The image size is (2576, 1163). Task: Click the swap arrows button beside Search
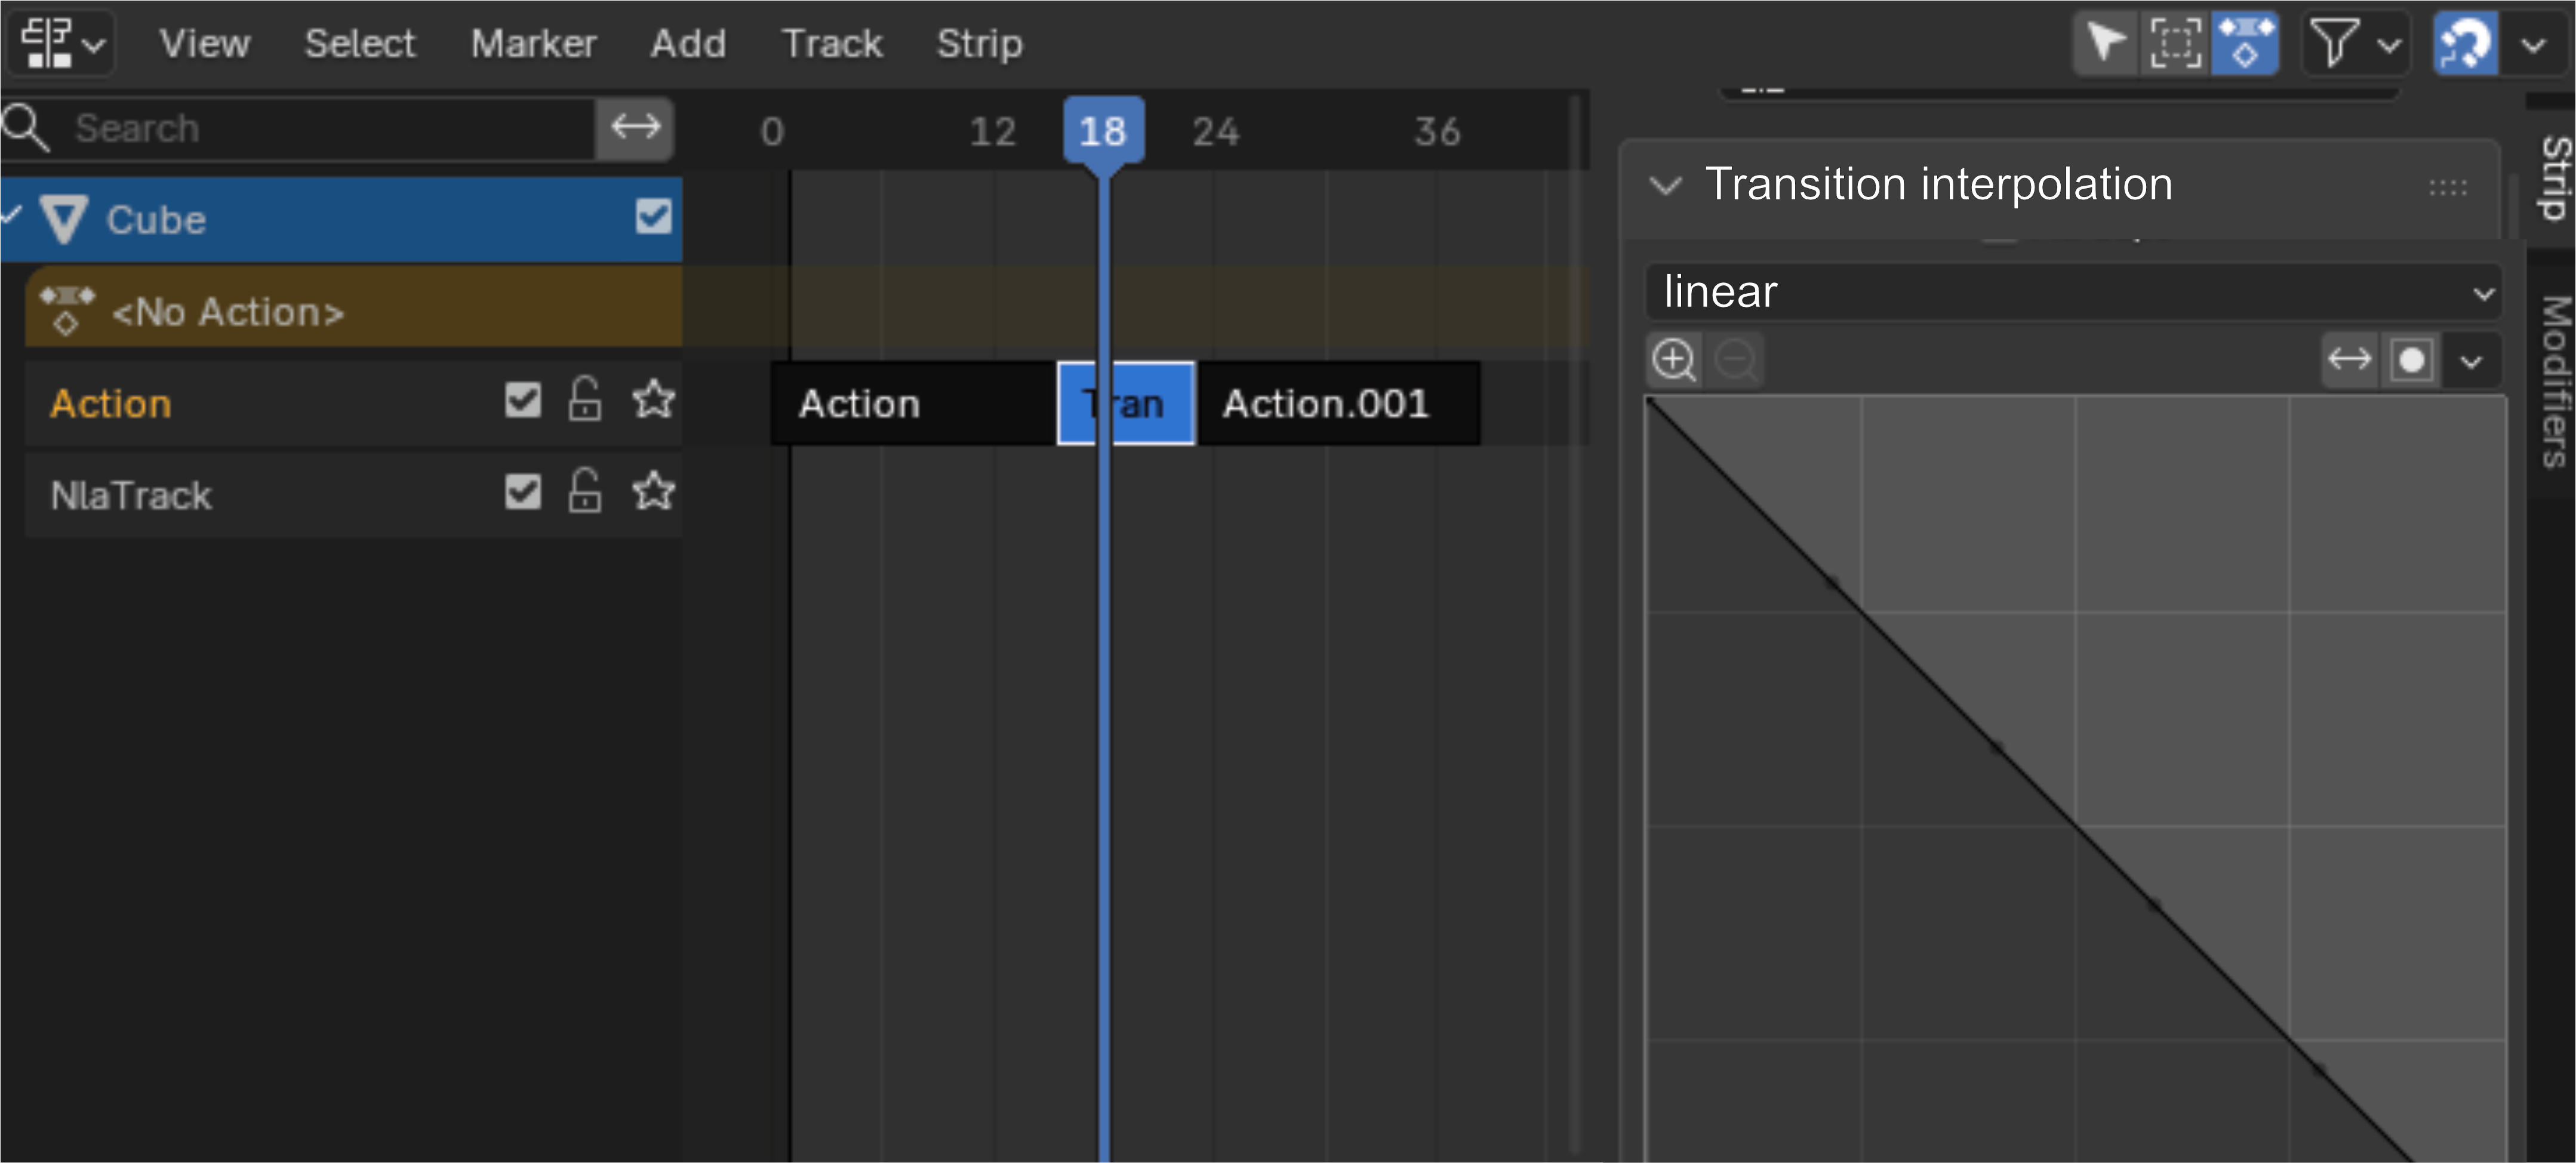635,127
